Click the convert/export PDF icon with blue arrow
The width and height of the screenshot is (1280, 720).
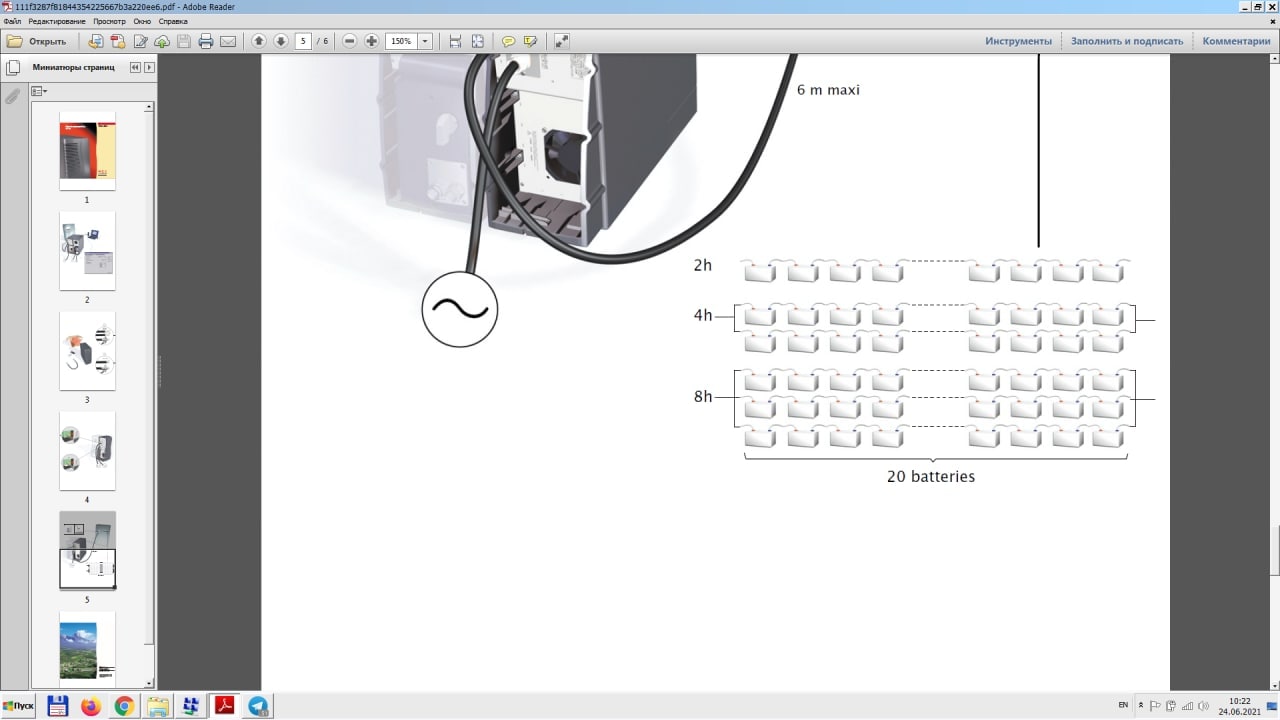pyautogui.click(x=96, y=41)
